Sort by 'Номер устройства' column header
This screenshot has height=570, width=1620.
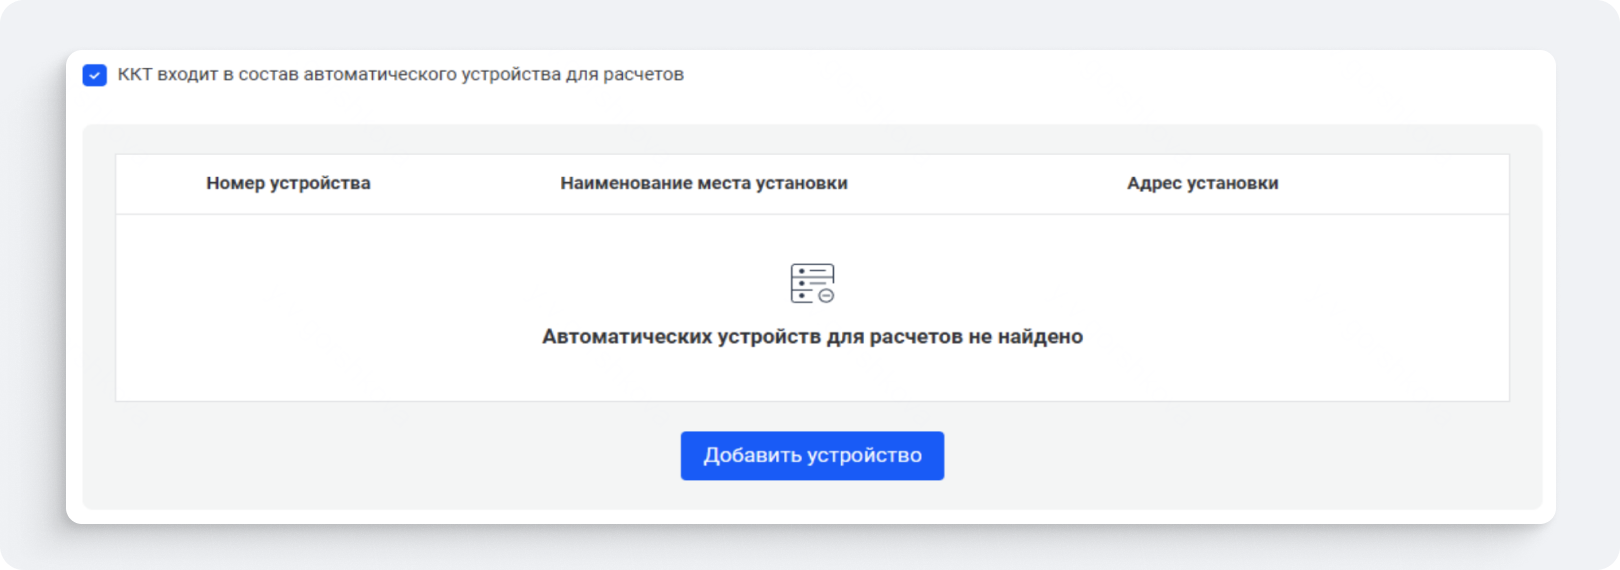click(288, 183)
